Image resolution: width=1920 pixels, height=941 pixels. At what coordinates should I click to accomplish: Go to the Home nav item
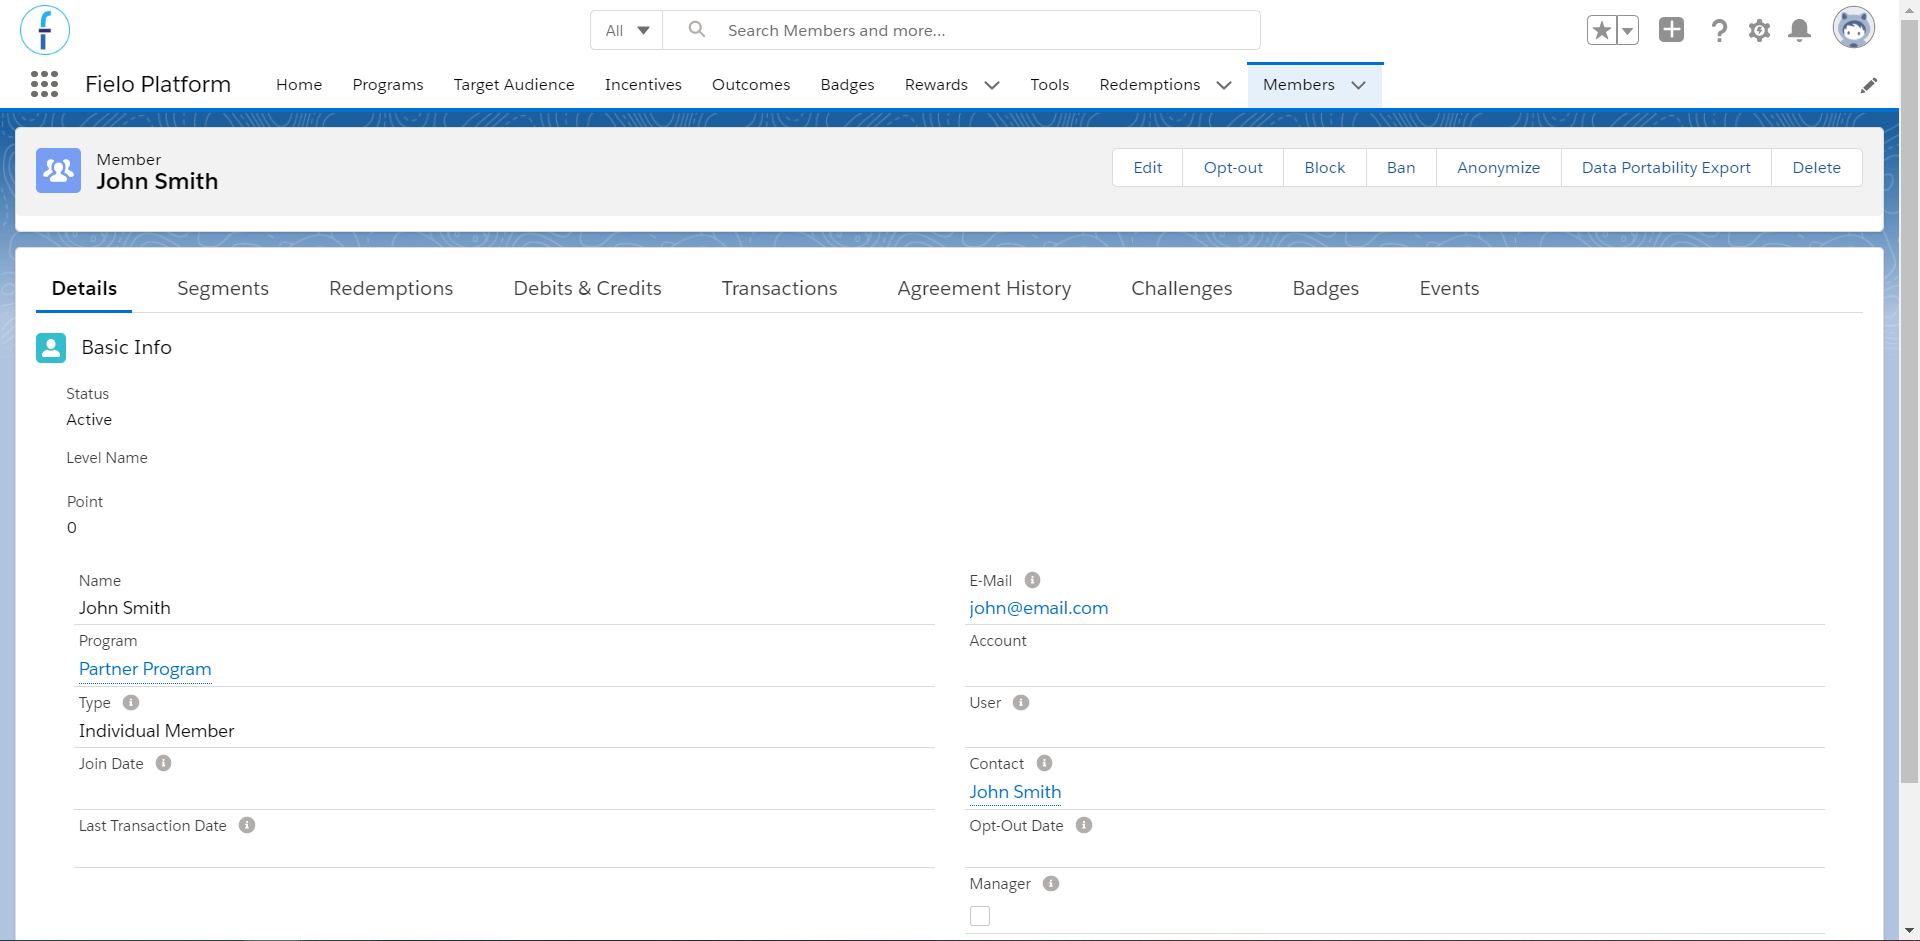[299, 85]
